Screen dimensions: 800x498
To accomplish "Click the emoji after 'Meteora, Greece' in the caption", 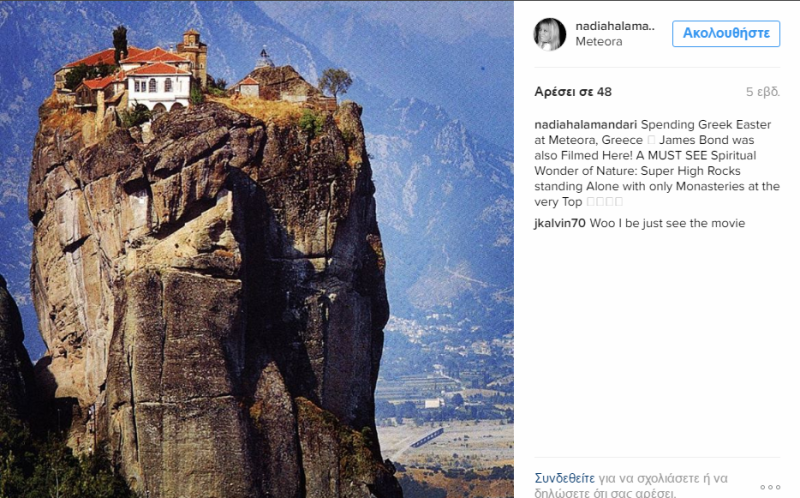I will (651, 140).
